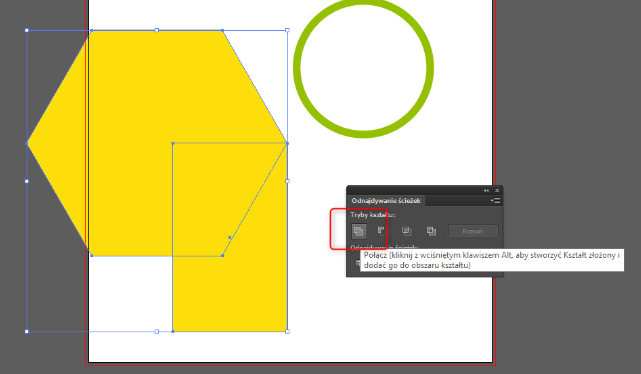
Task: Close the Odnajdywanie ścieżek panel
Action: [497, 190]
